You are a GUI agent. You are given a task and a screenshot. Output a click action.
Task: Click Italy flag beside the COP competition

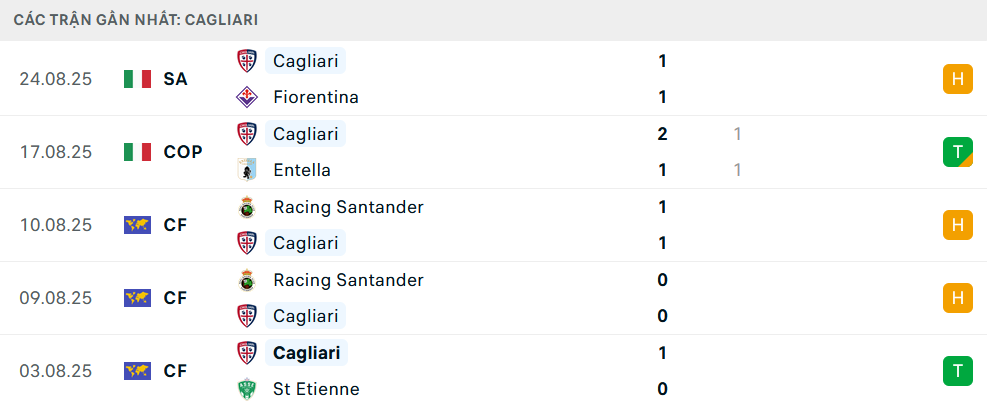(x=137, y=152)
